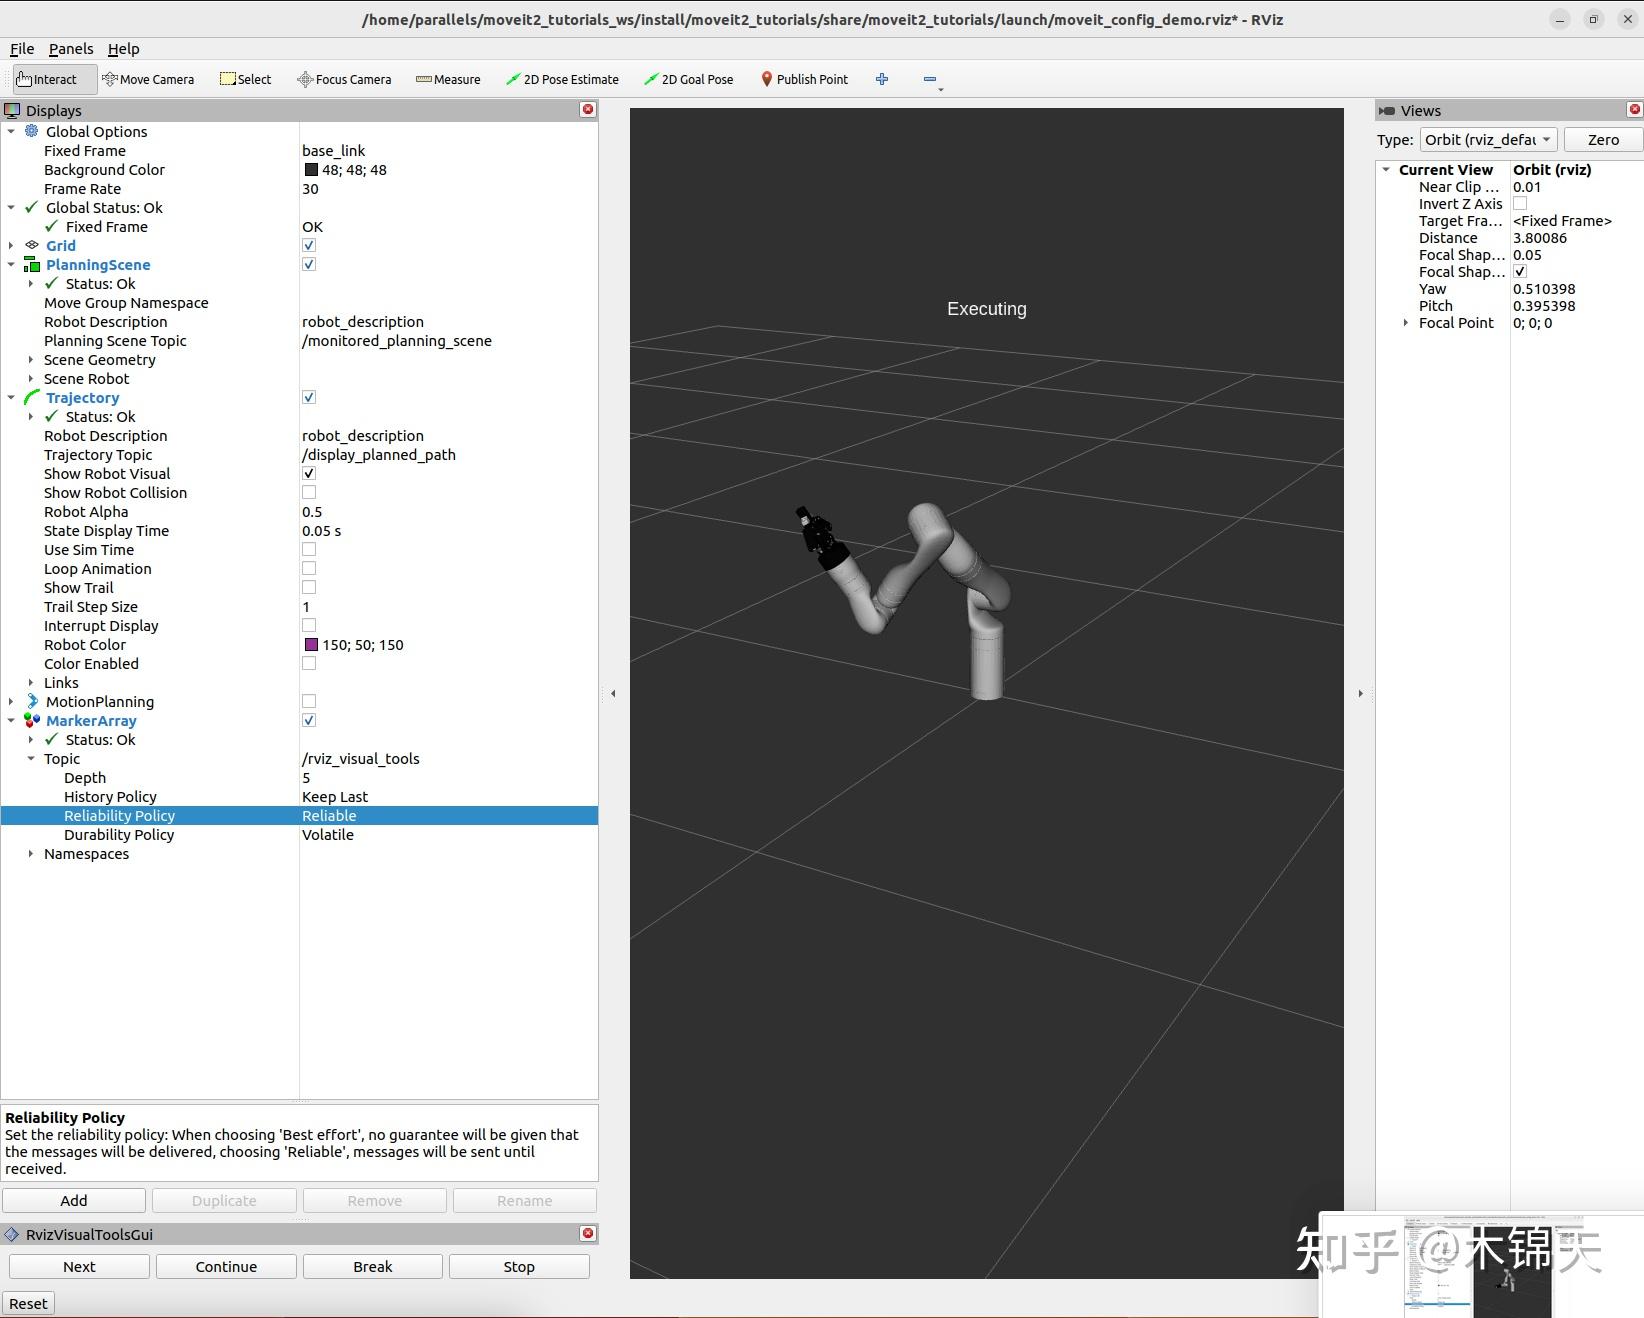Enable Show Robot Collision

309,492
